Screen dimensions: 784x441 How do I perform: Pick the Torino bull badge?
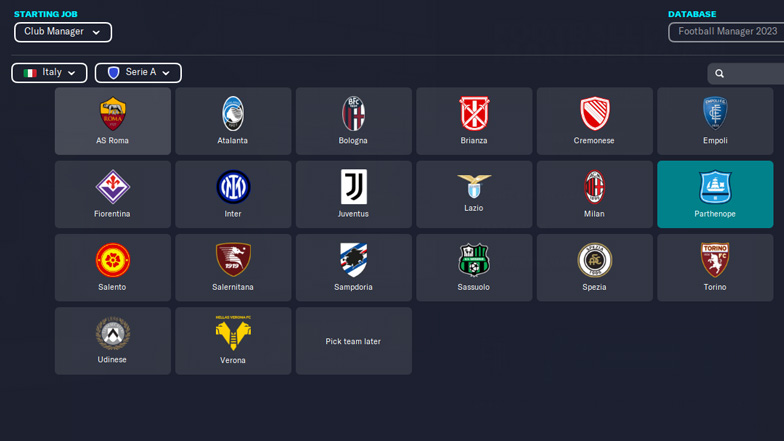point(715,260)
